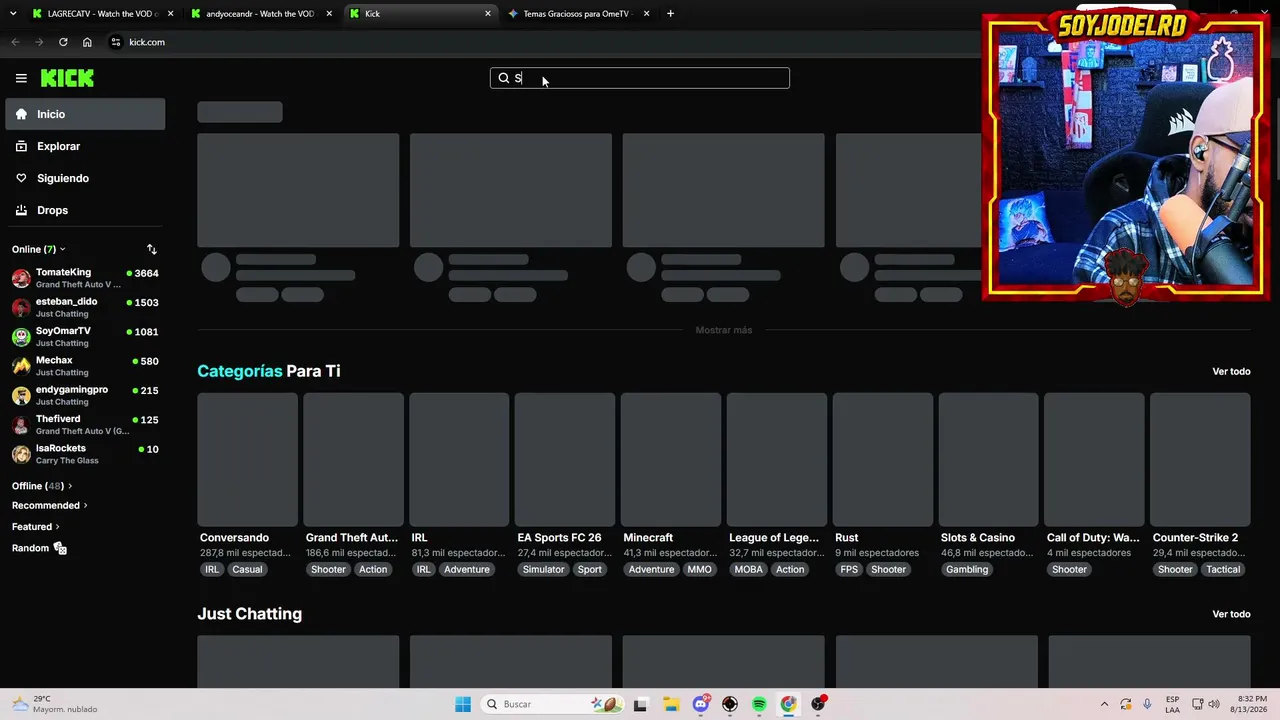The image size is (1280, 720).
Task: Open Task View in the taskbar
Action: pos(640,704)
